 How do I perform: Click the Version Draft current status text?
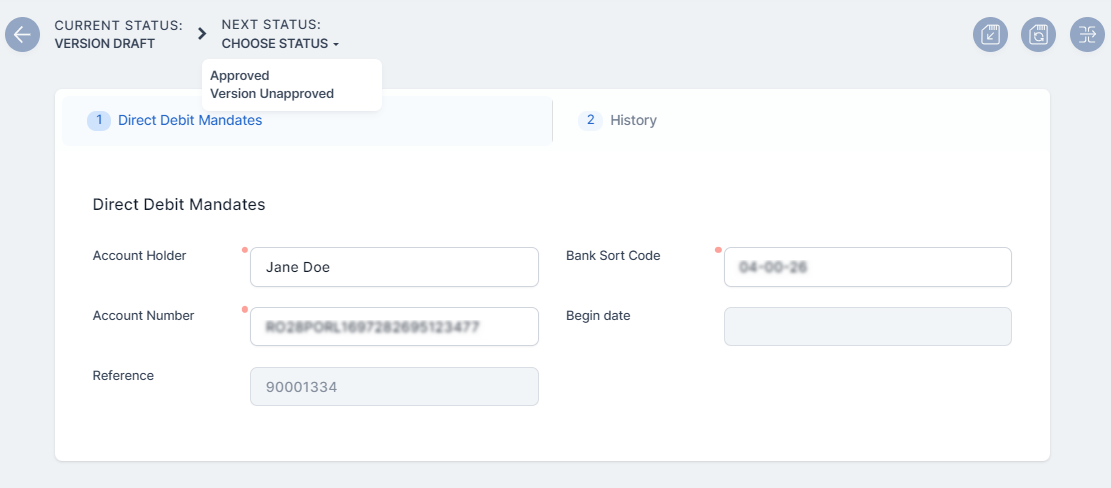(x=105, y=44)
